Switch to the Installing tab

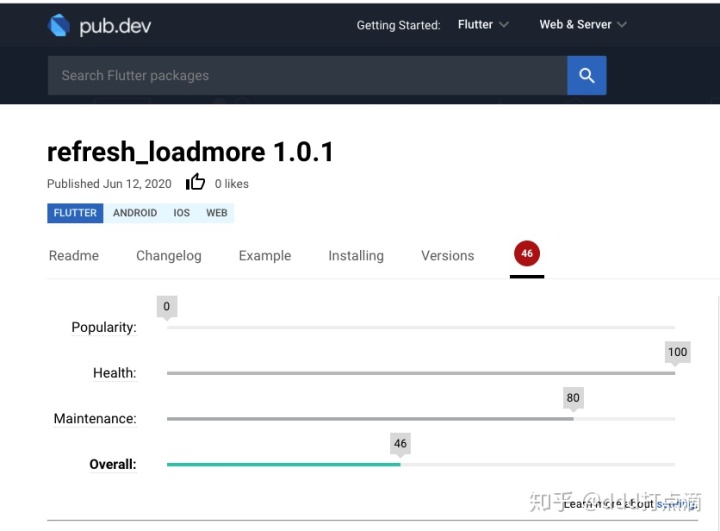pos(356,256)
